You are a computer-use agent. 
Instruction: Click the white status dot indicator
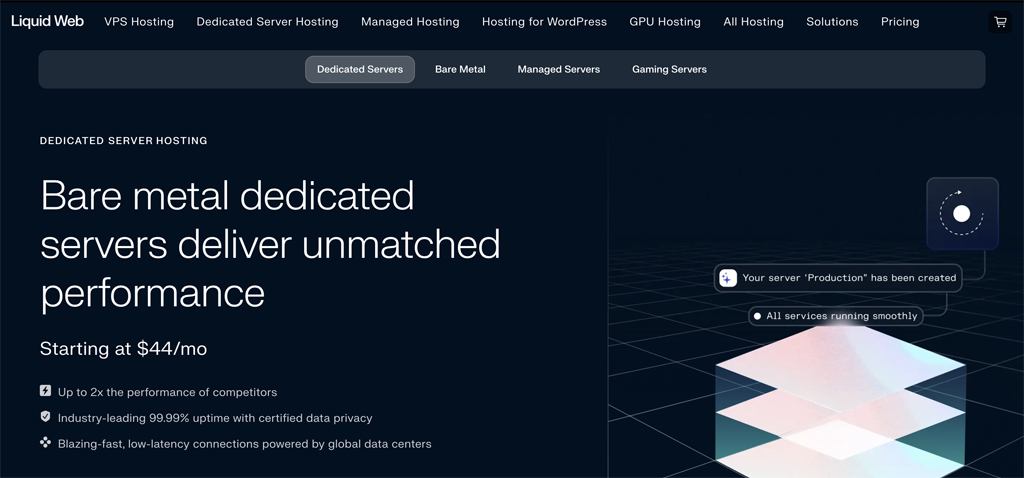757,316
